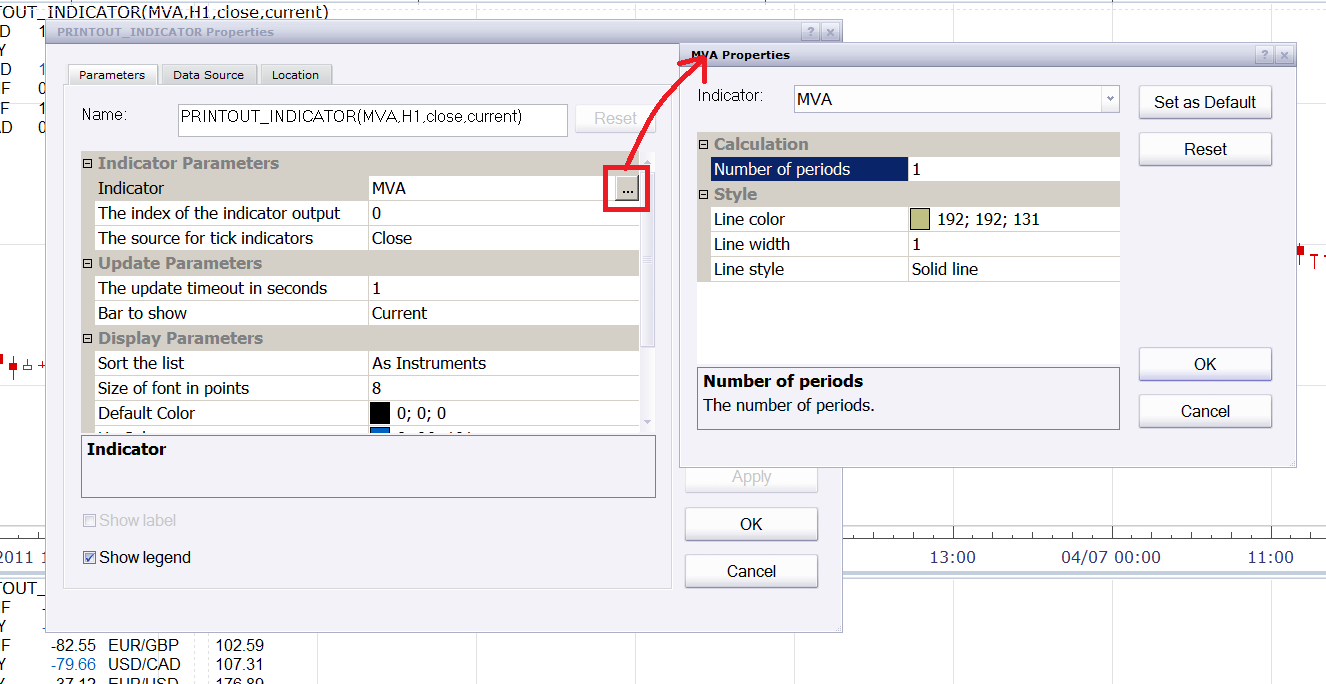Image resolution: width=1326 pixels, height=684 pixels.
Task: Collapse the Indicator Parameters section
Action: click(x=87, y=163)
